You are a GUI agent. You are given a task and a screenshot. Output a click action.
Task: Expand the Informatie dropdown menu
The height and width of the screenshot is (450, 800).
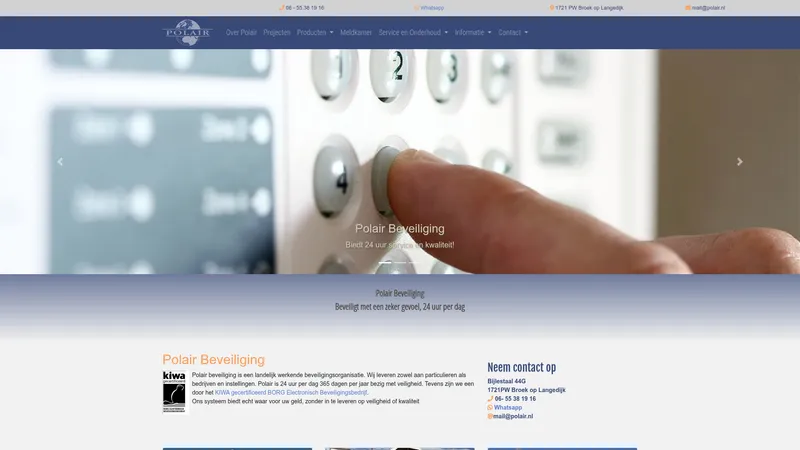[473, 32]
